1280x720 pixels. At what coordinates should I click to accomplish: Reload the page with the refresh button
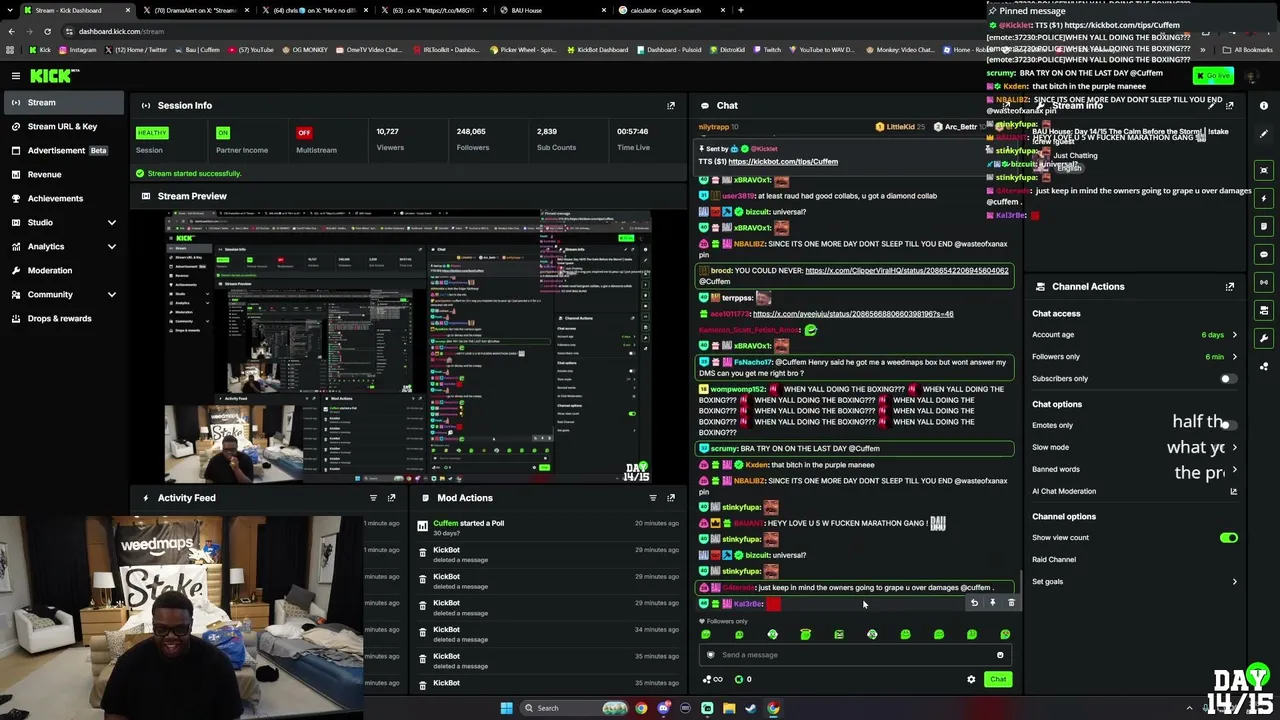coord(47,31)
